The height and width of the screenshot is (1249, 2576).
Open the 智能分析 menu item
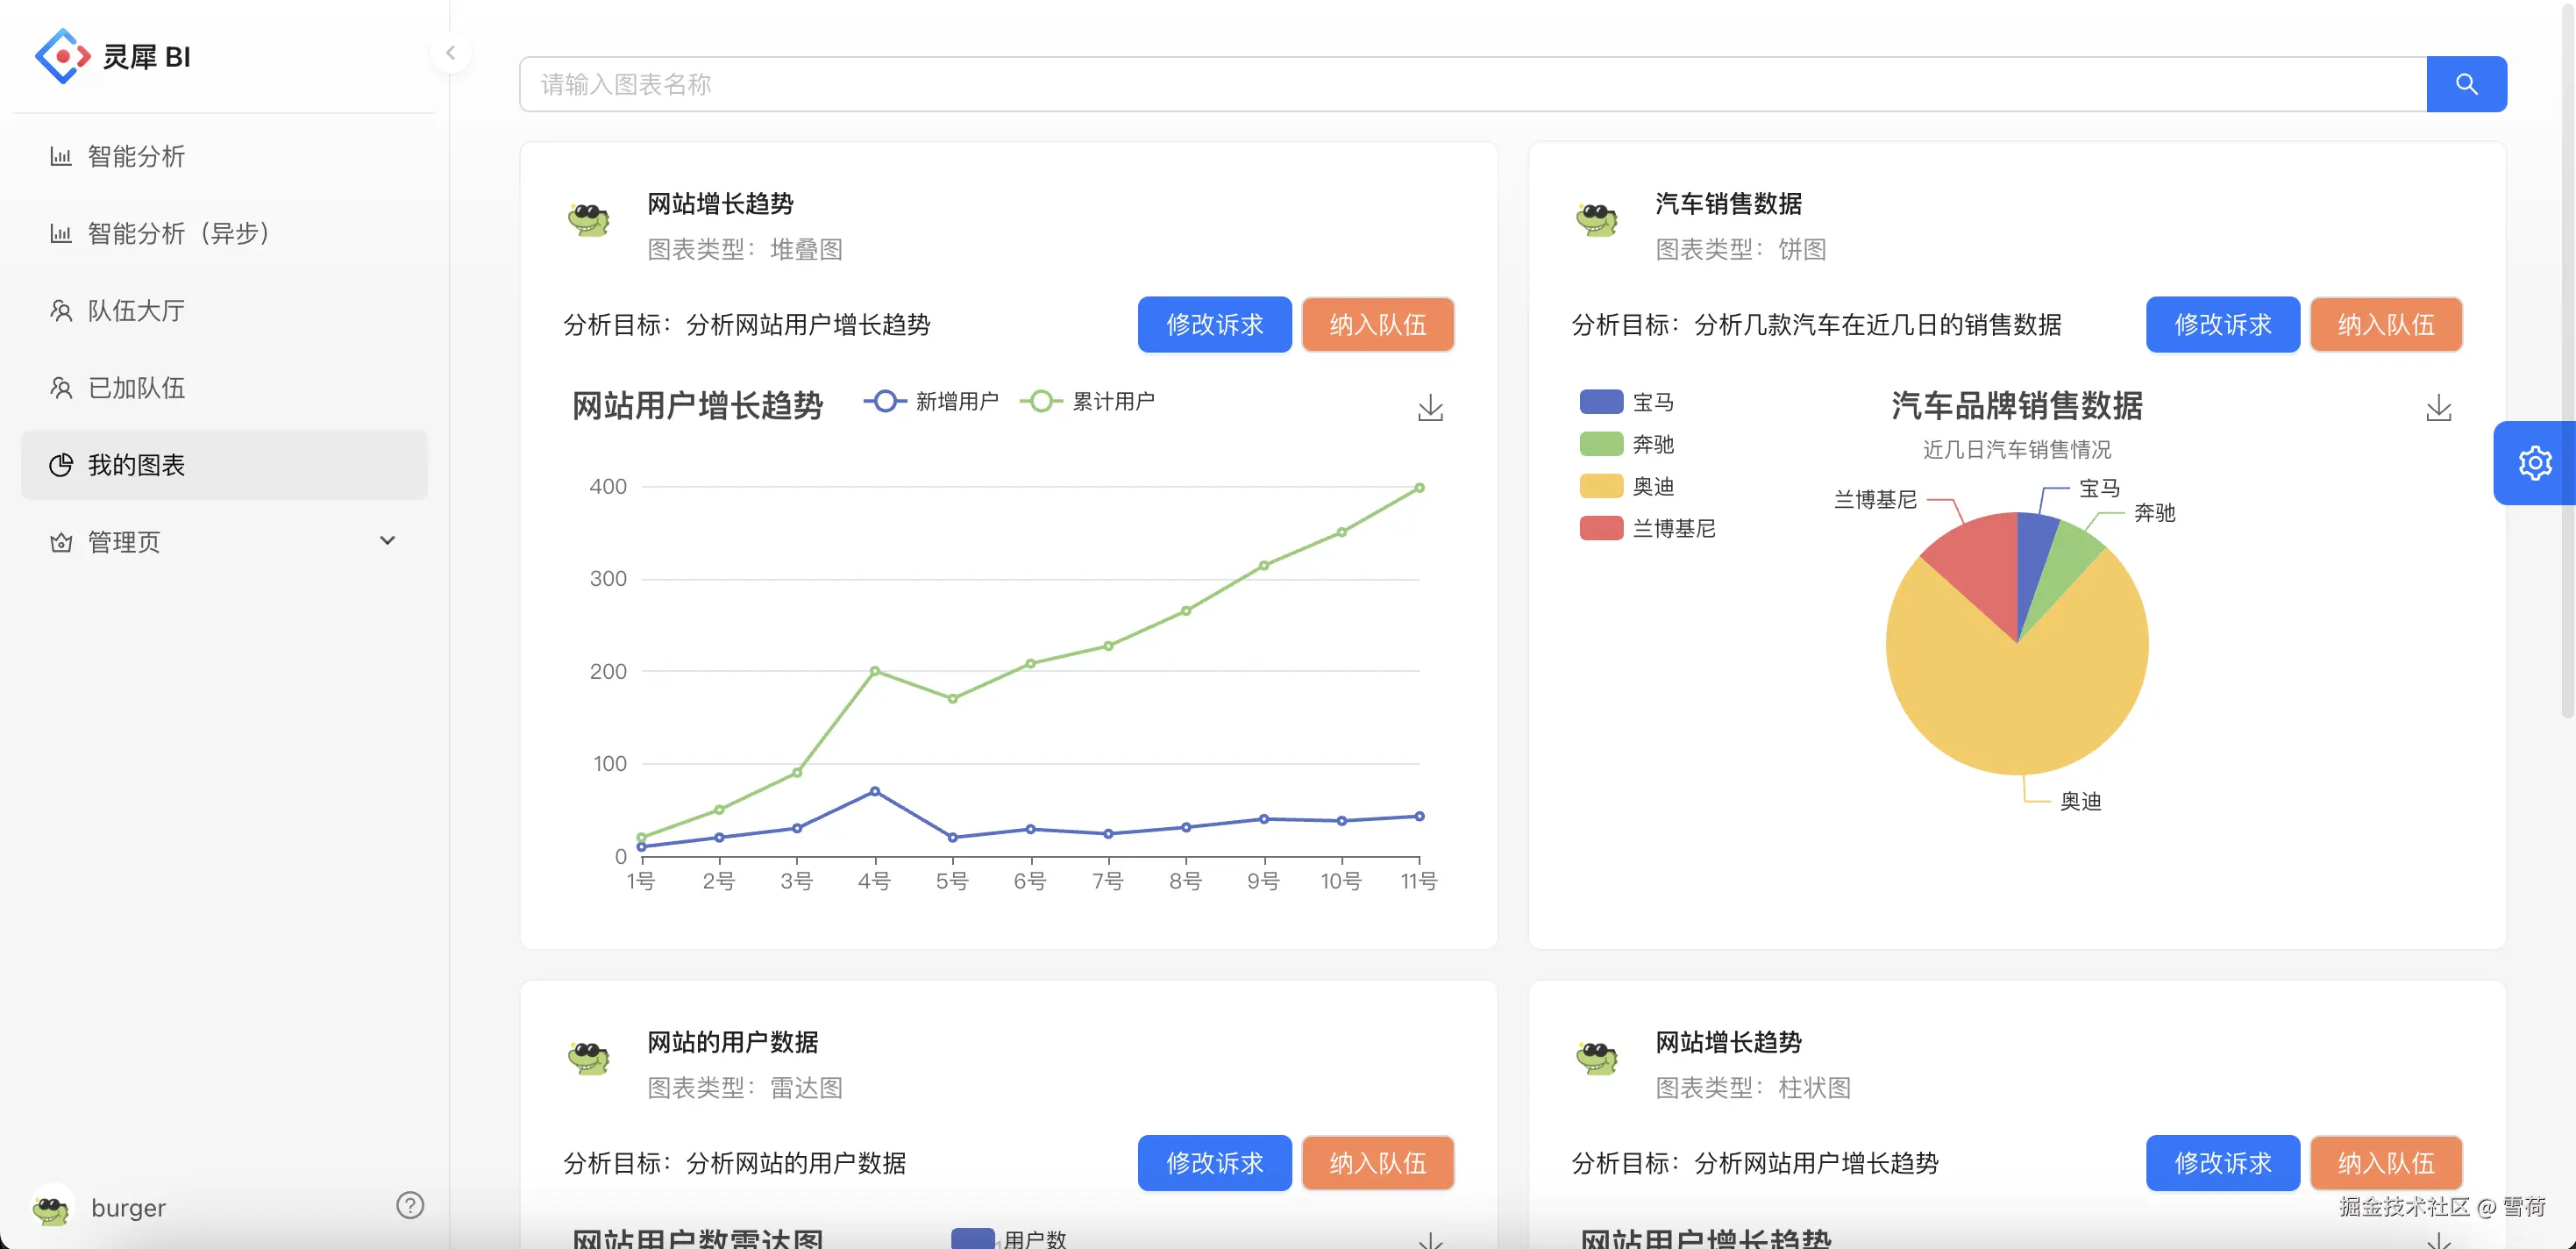[136, 157]
